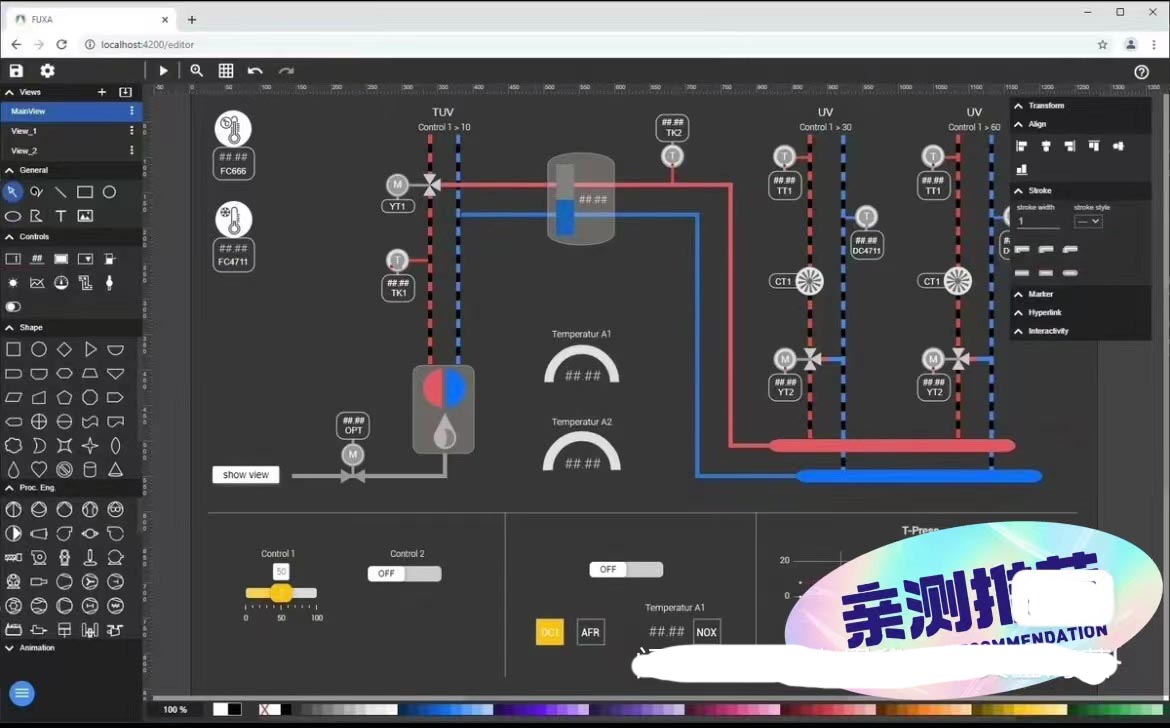Open View_1 in the views list
This screenshot has height=728, width=1170.
(x=24, y=131)
